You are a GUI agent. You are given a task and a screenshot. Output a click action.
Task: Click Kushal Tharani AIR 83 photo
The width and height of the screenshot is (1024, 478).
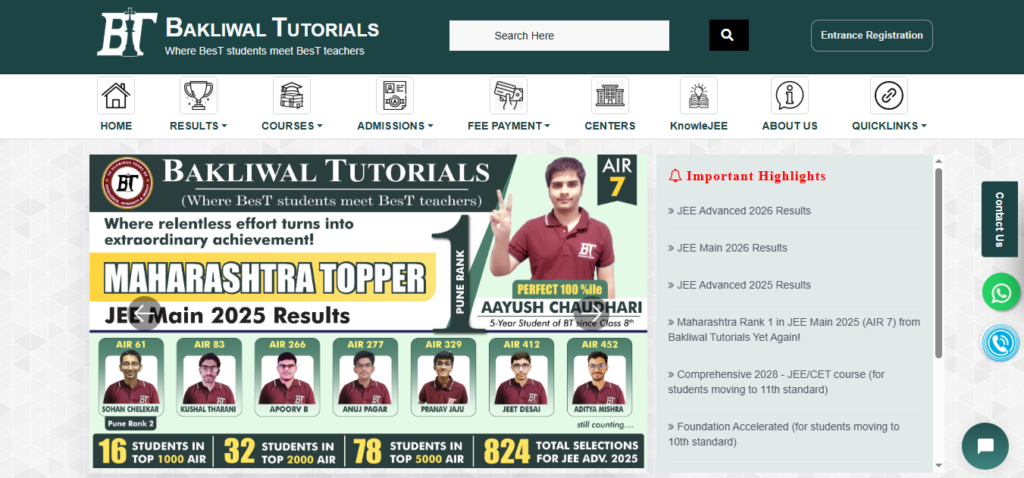[208, 379]
